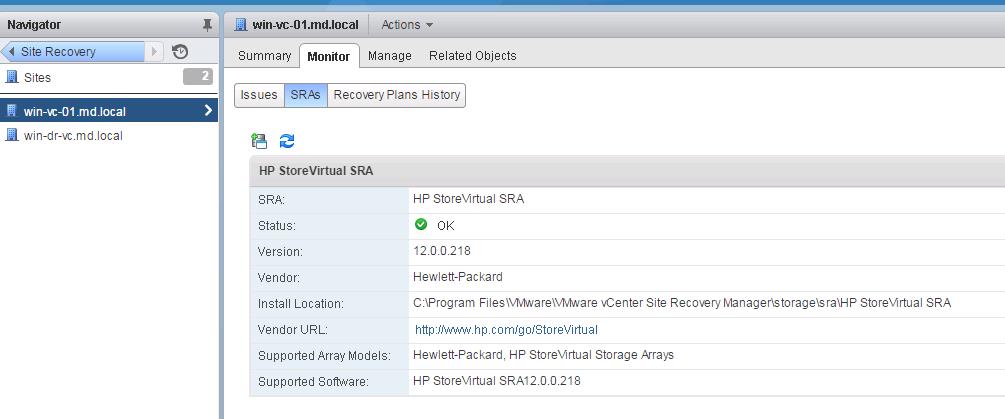Select version value 12.0.0.218
The width and height of the screenshot is (1005, 419).
click(442, 251)
